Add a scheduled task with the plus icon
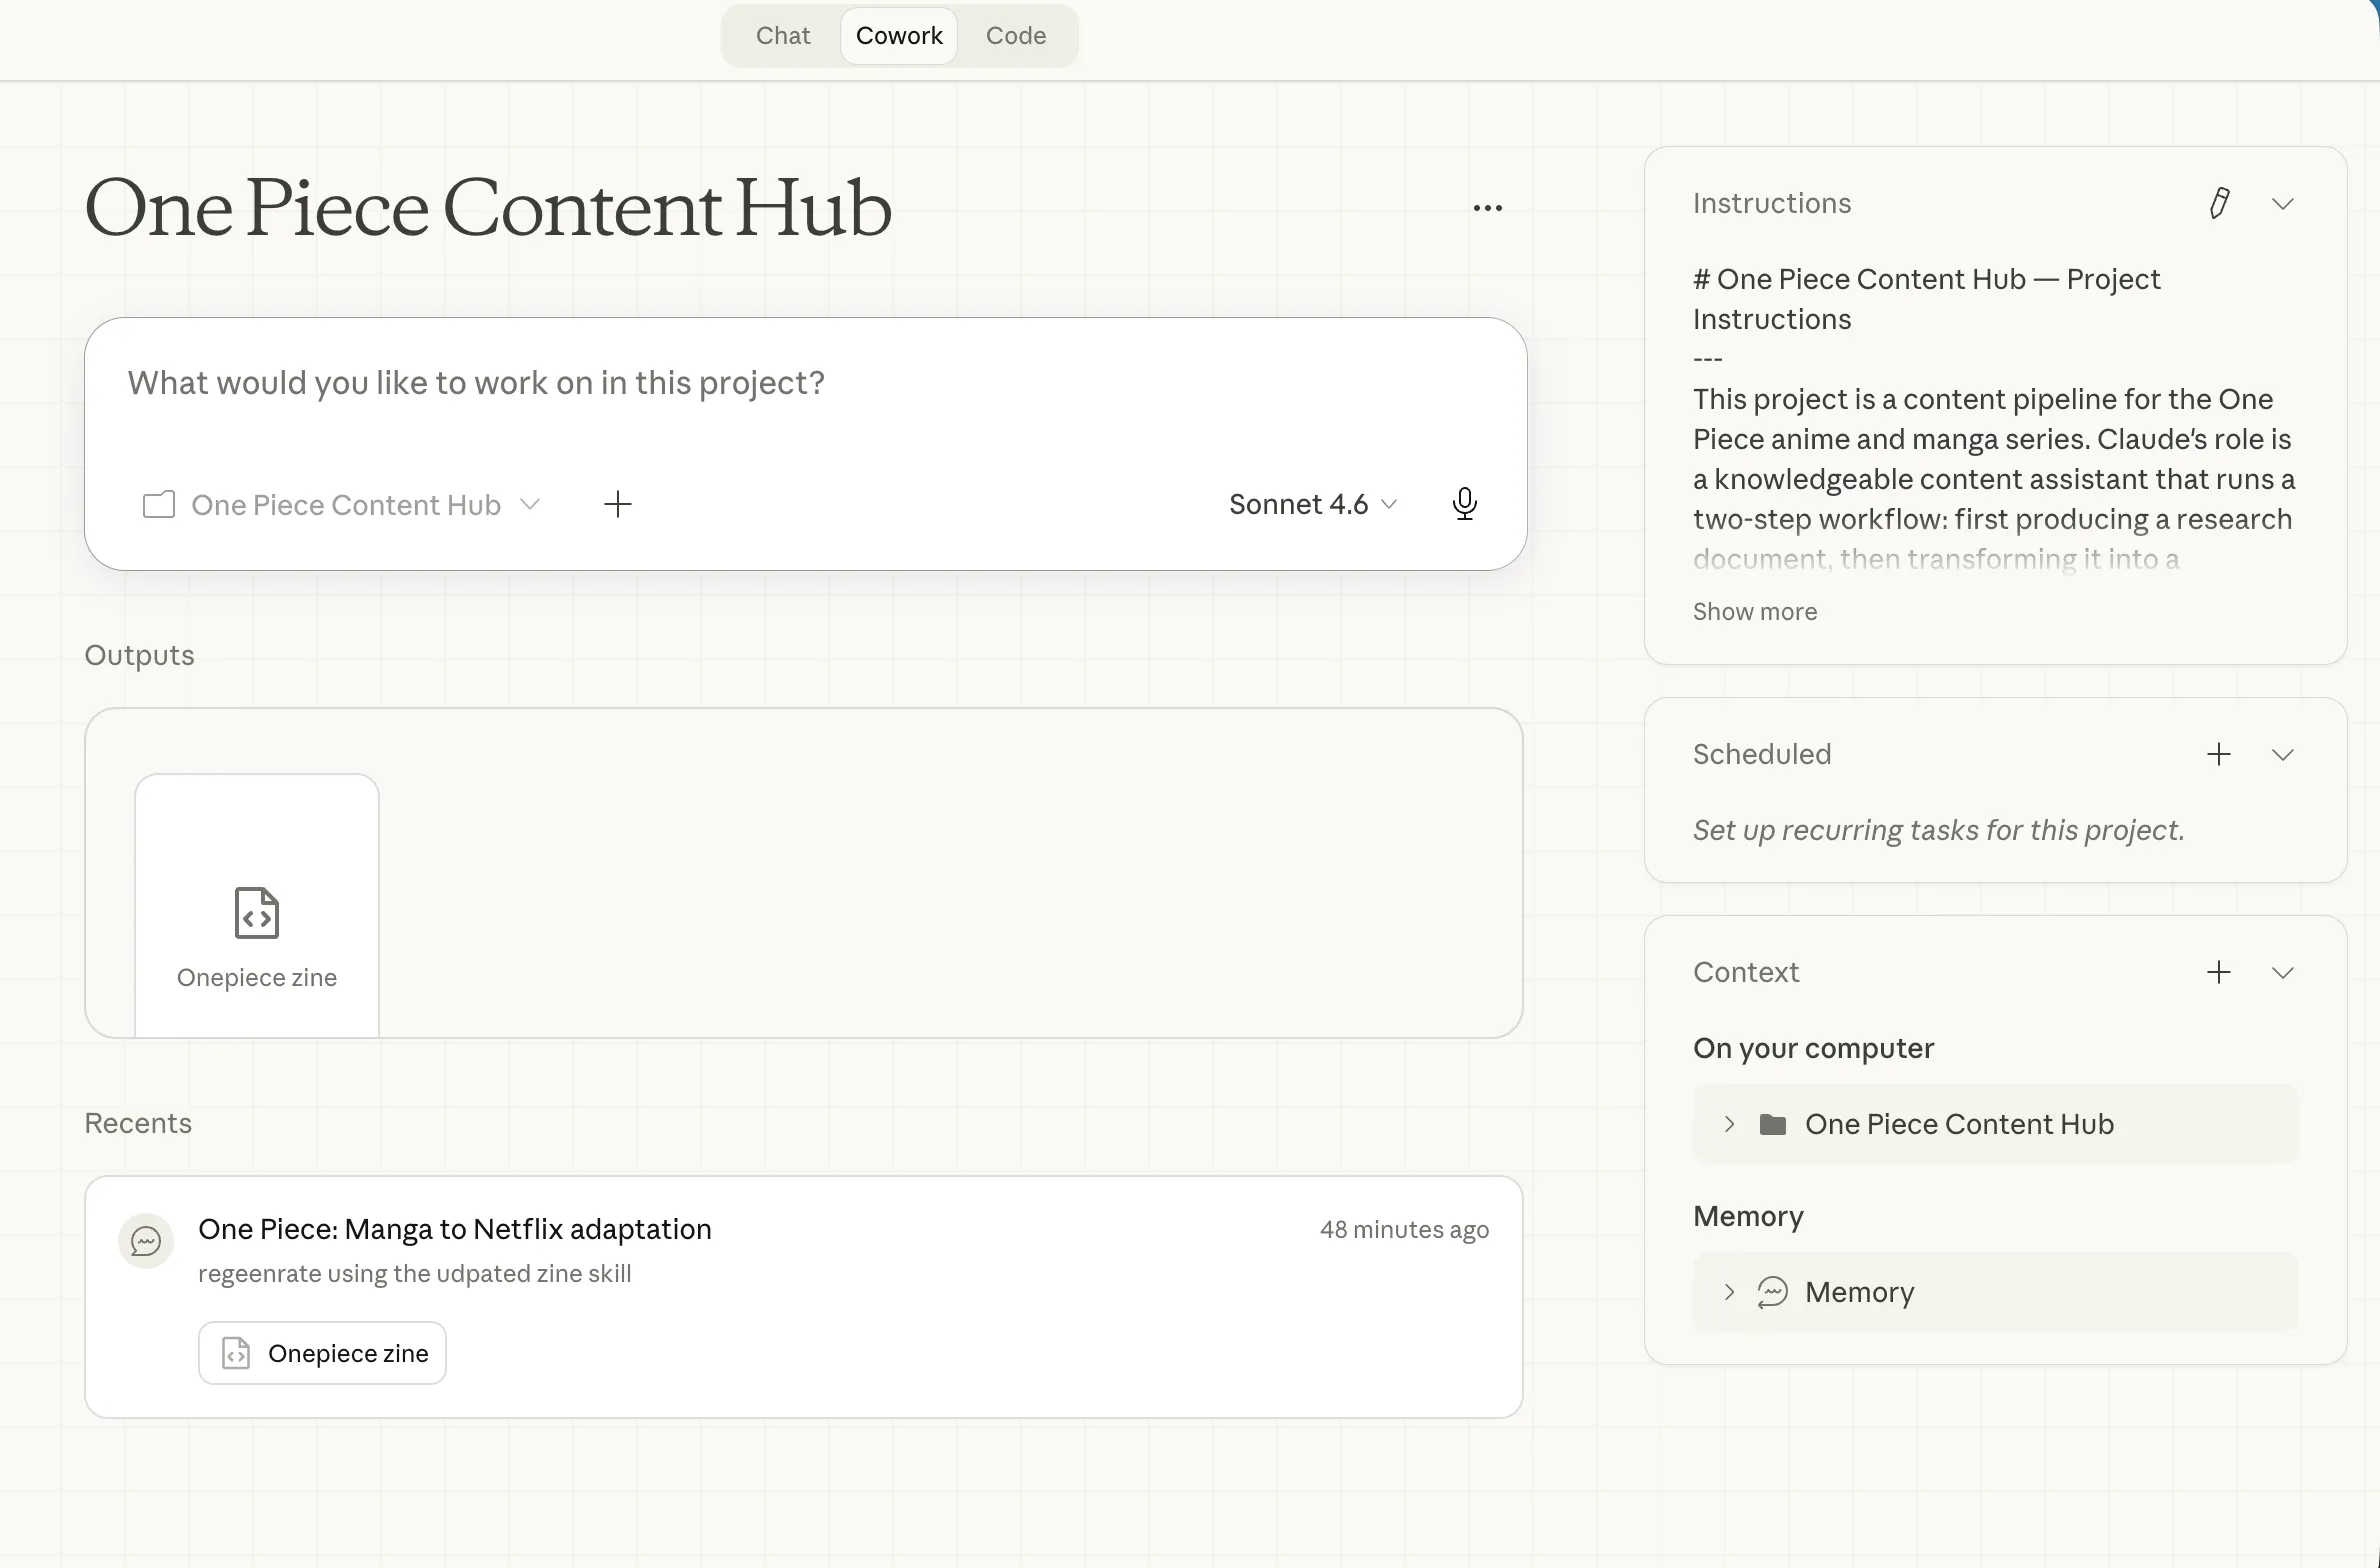 2218,754
